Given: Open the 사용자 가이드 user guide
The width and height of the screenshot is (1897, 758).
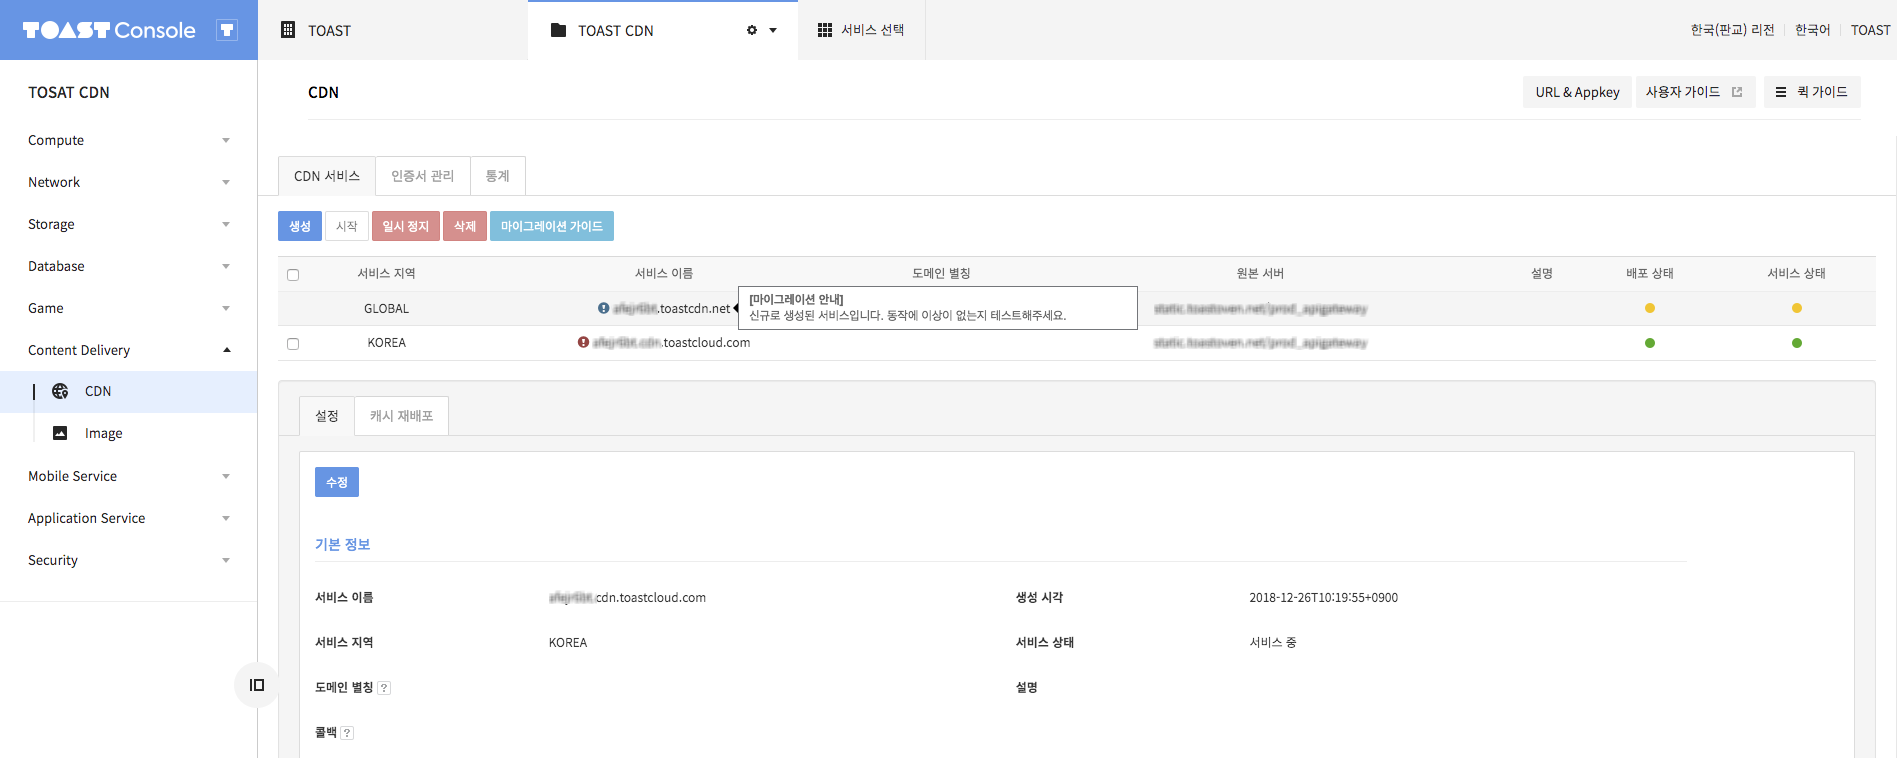Looking at the screenshot, I should 1695,92.
